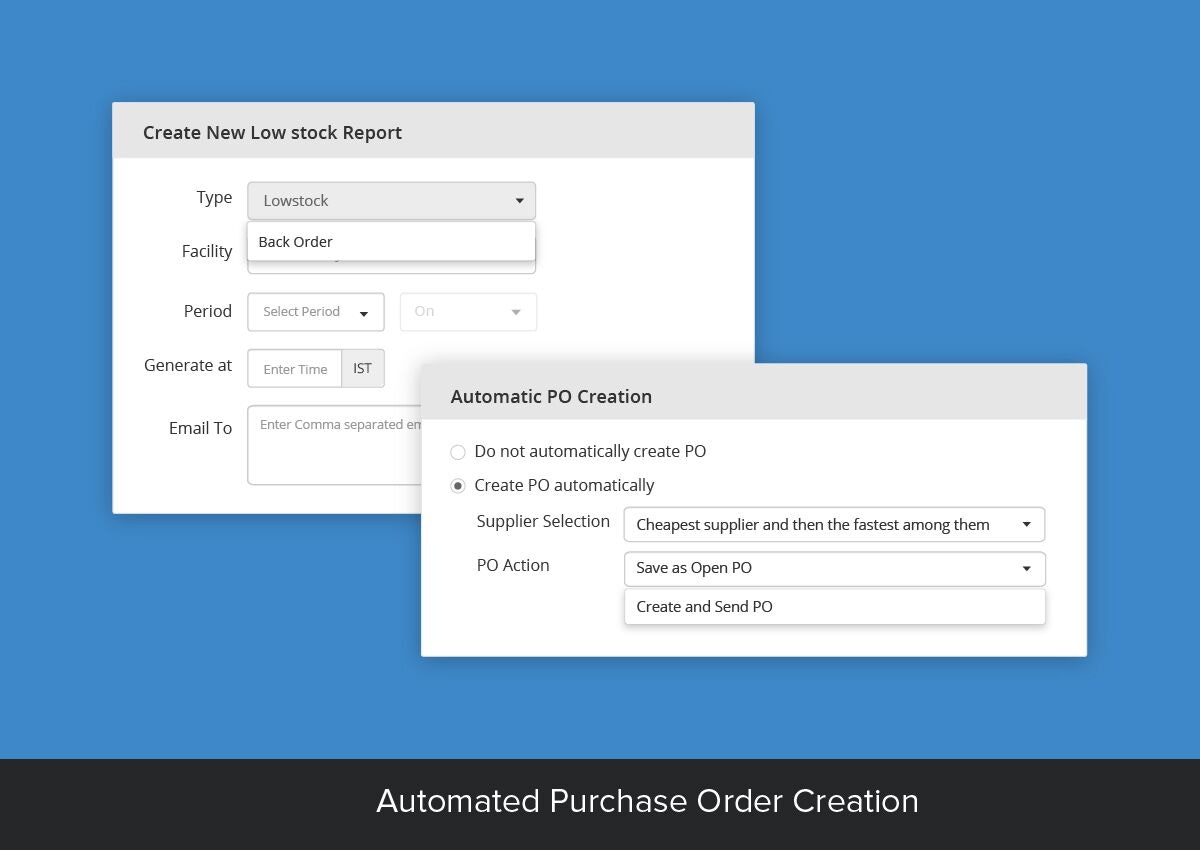The height and width of the screenshot is (850, 1200).
Task: Focus the Email To text area
Action: pos(335,445)
